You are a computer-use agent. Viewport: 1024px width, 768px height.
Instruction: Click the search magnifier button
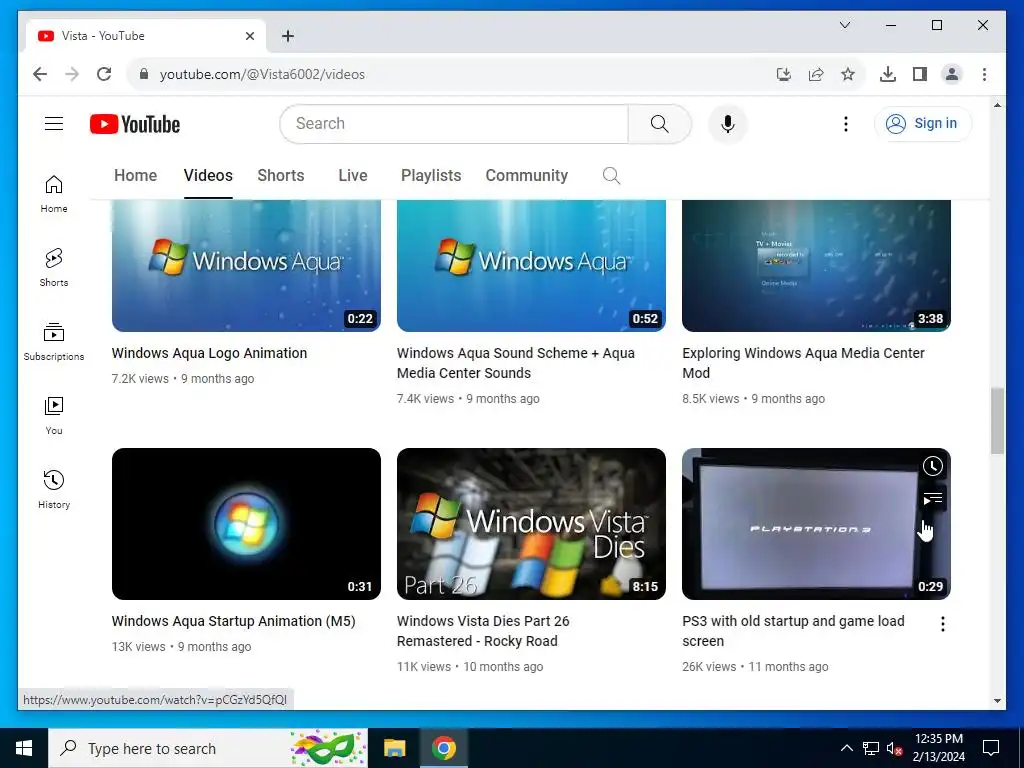(x=660, y=123)
